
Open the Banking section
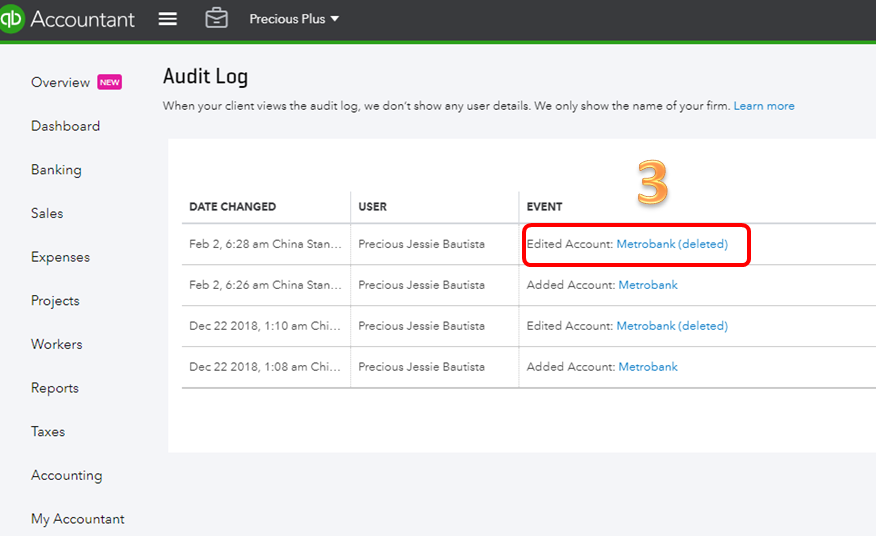(56, 170)
